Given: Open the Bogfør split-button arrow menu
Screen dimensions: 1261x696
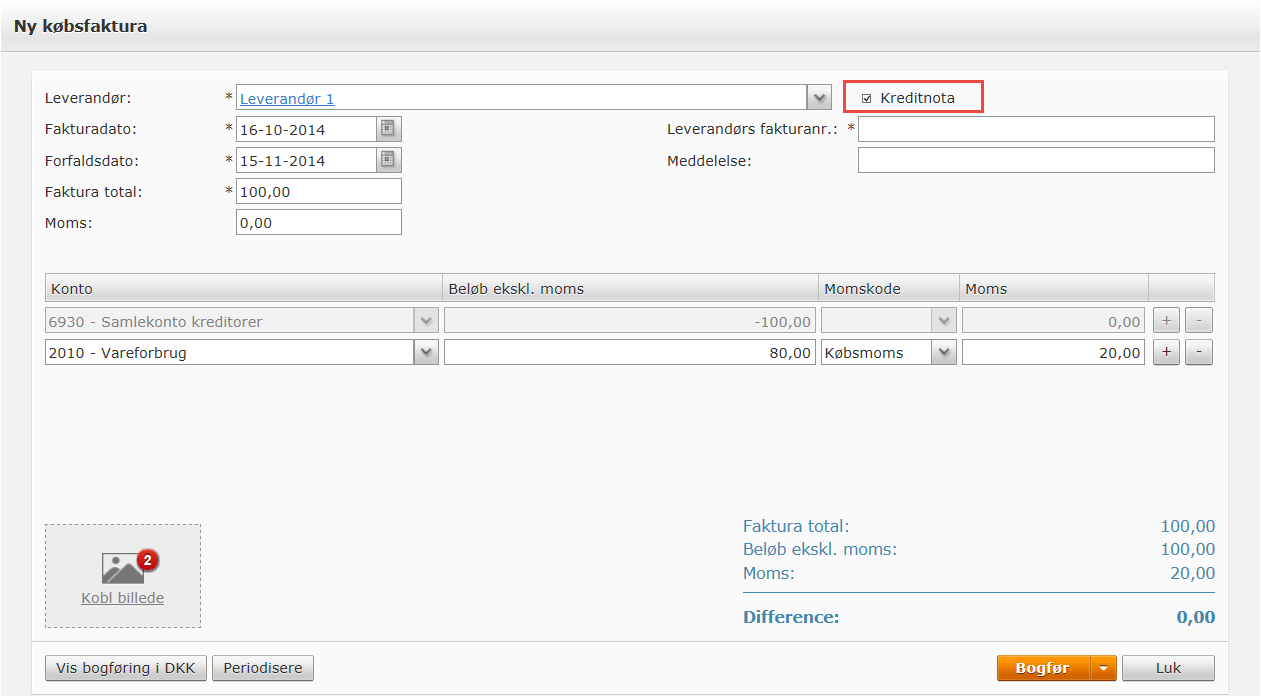Looking at the screenshot, I should tap(1103, 668).
